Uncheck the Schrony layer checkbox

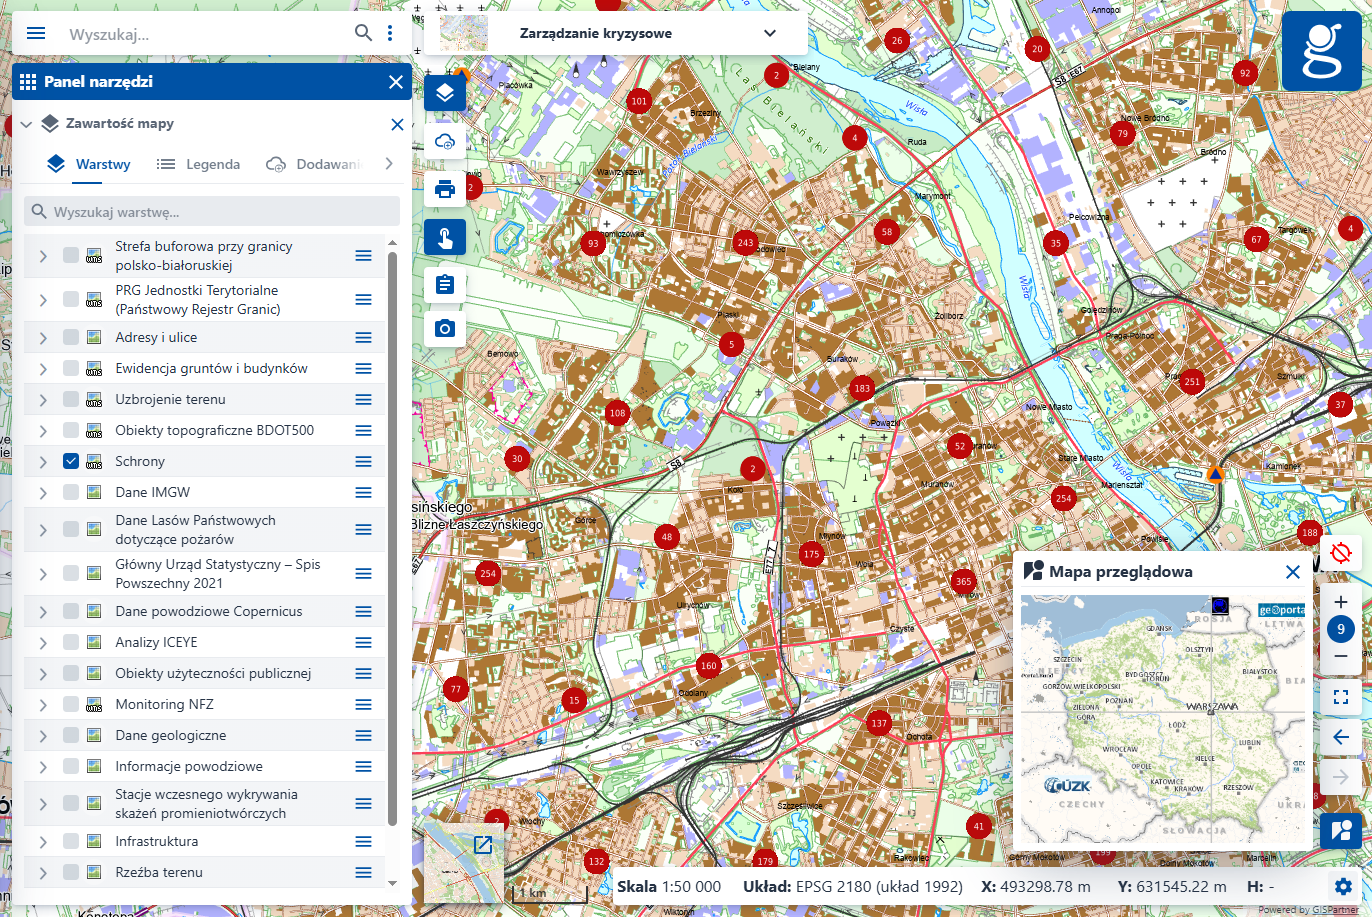point(71,461)
